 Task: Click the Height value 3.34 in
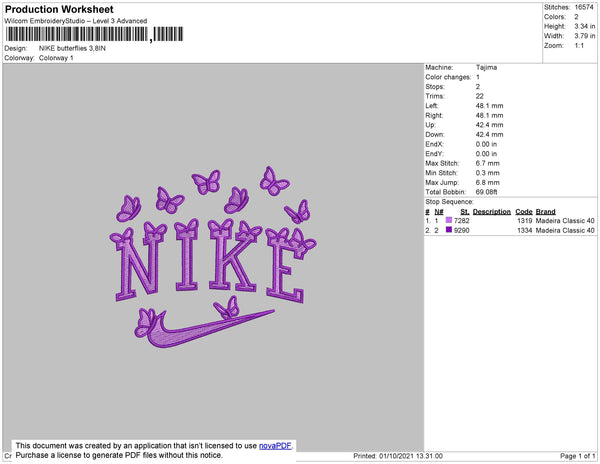point(584,26)
